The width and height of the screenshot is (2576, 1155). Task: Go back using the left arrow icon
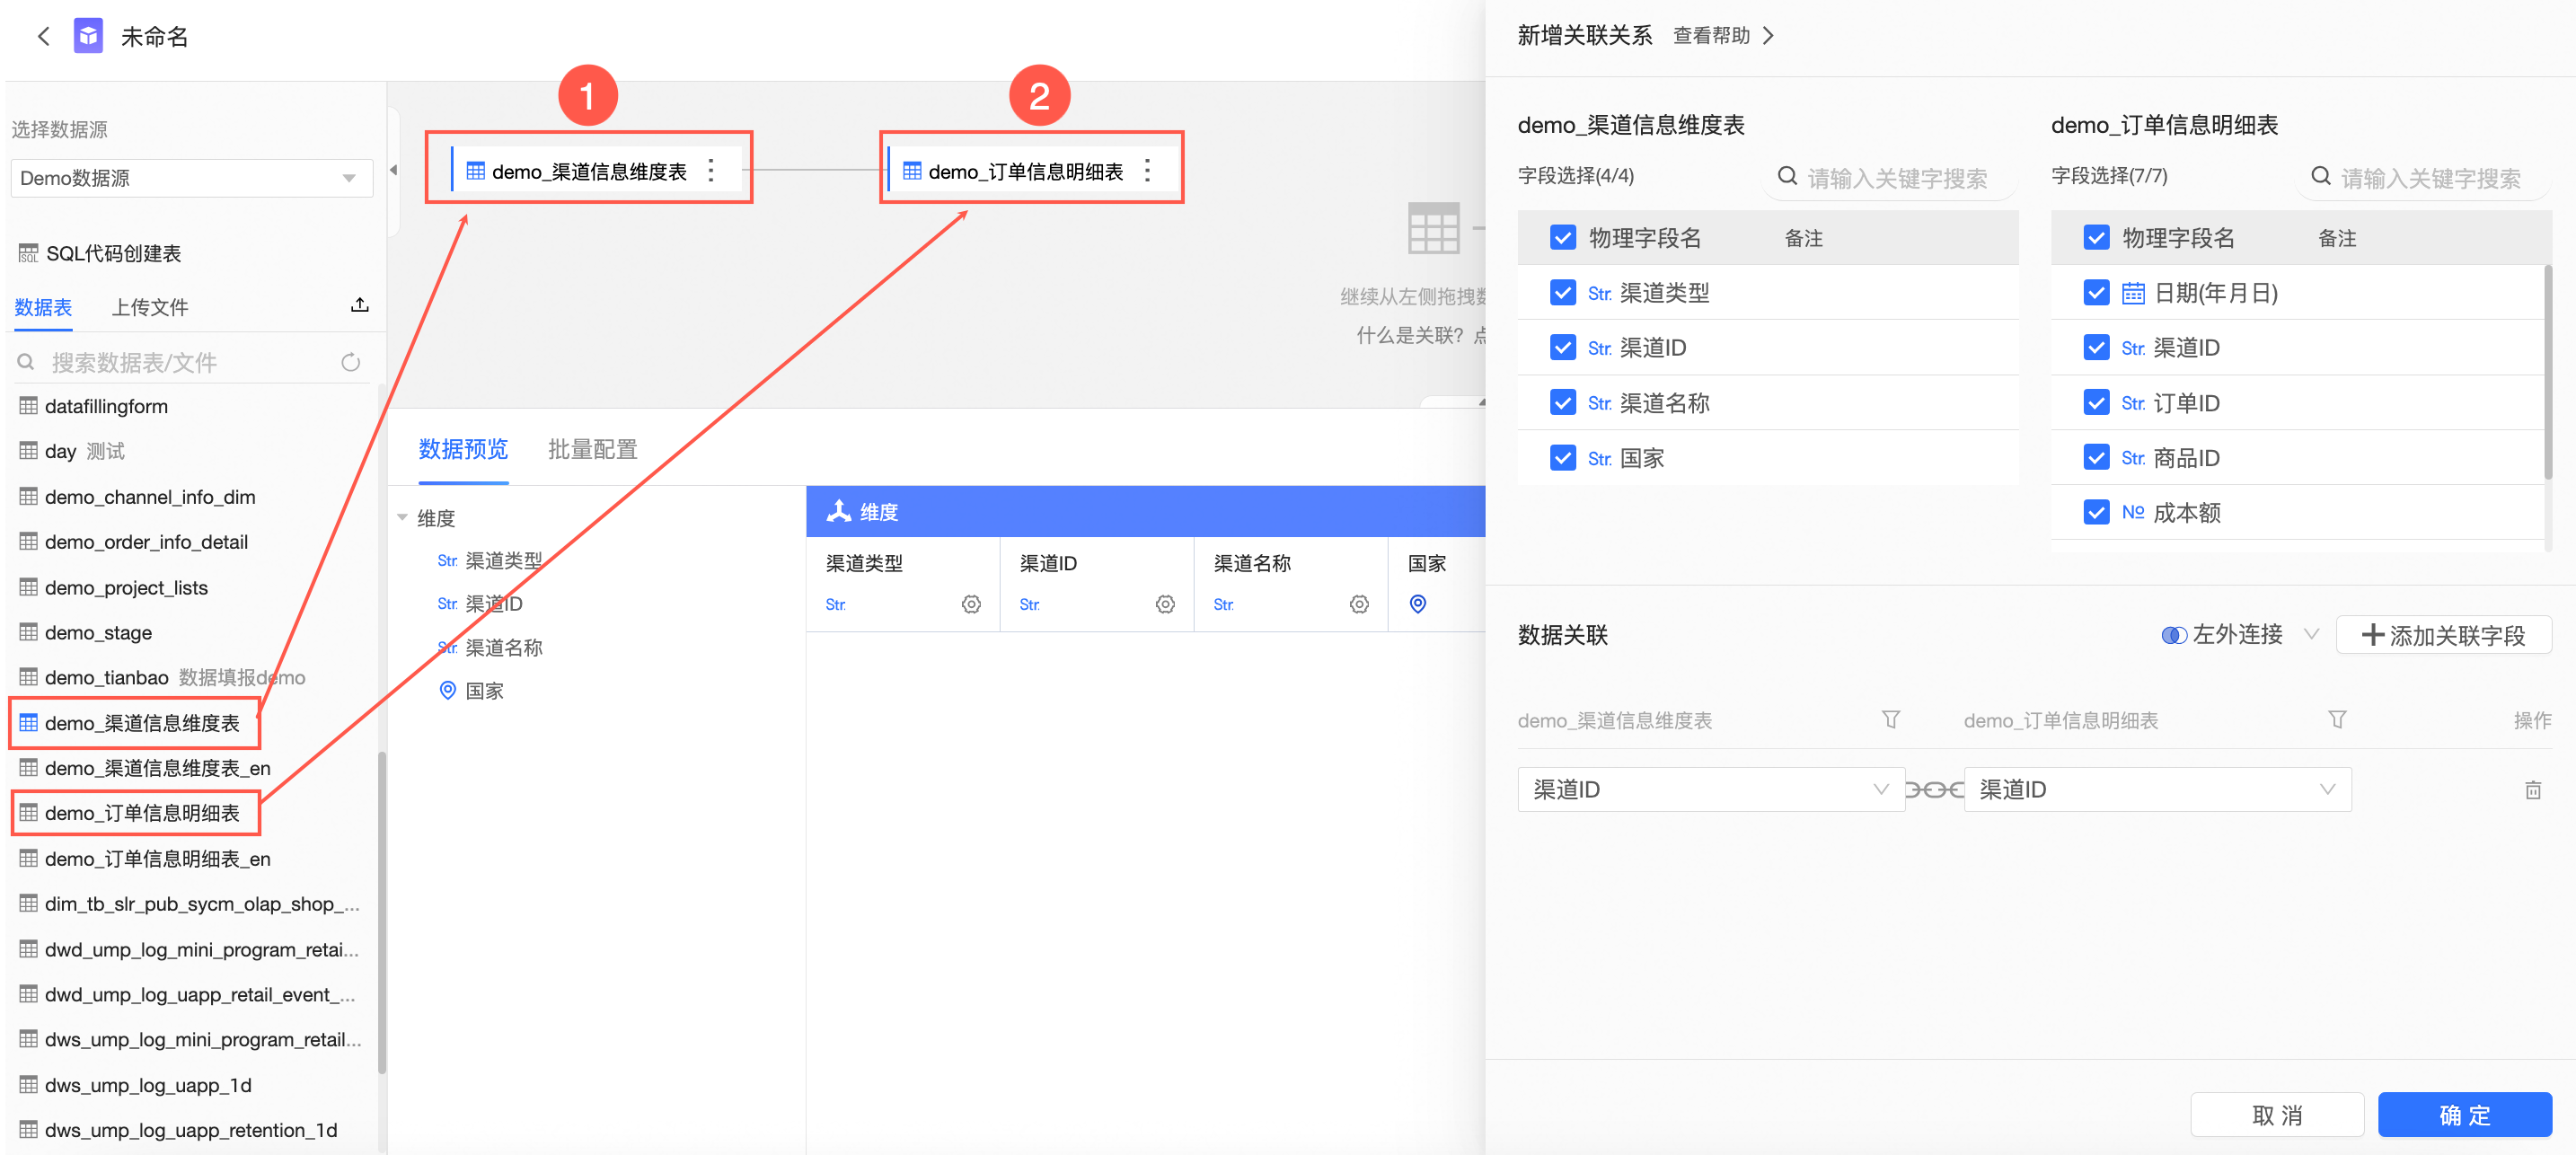pyautogui.click(x=43, y=37)
